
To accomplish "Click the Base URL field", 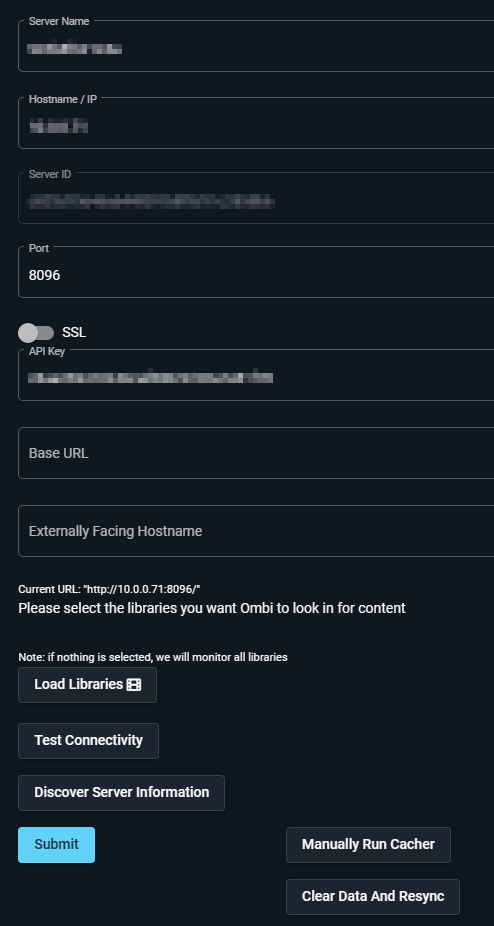I will tap(256, 453).
